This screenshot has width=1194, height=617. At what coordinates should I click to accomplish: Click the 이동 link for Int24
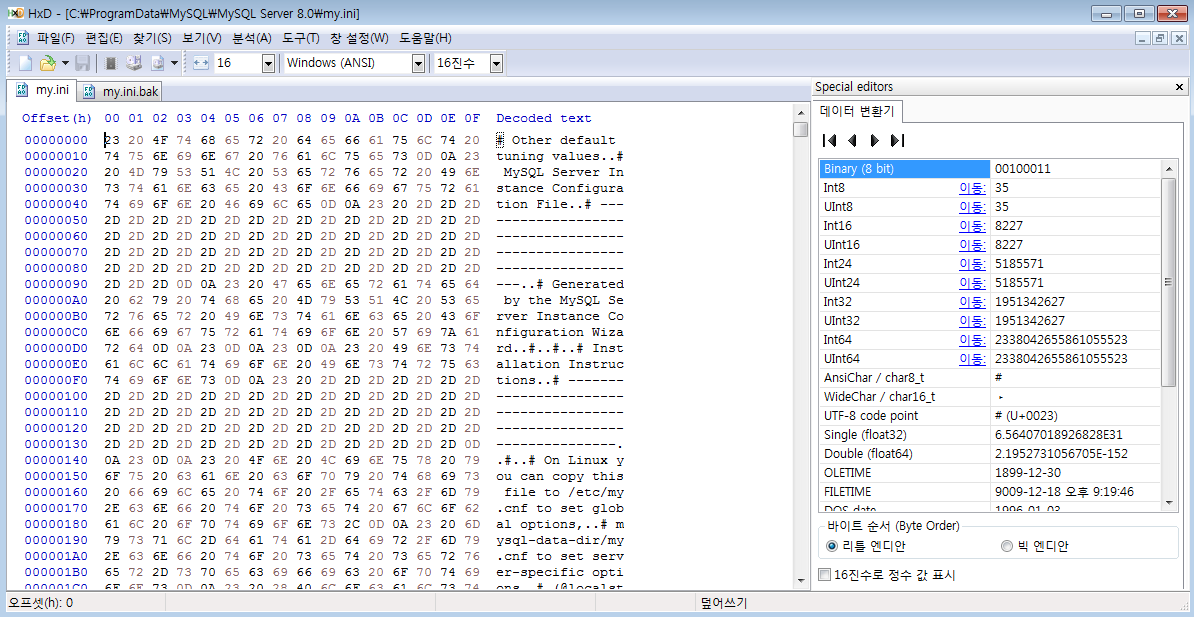(x=972, y=264)
